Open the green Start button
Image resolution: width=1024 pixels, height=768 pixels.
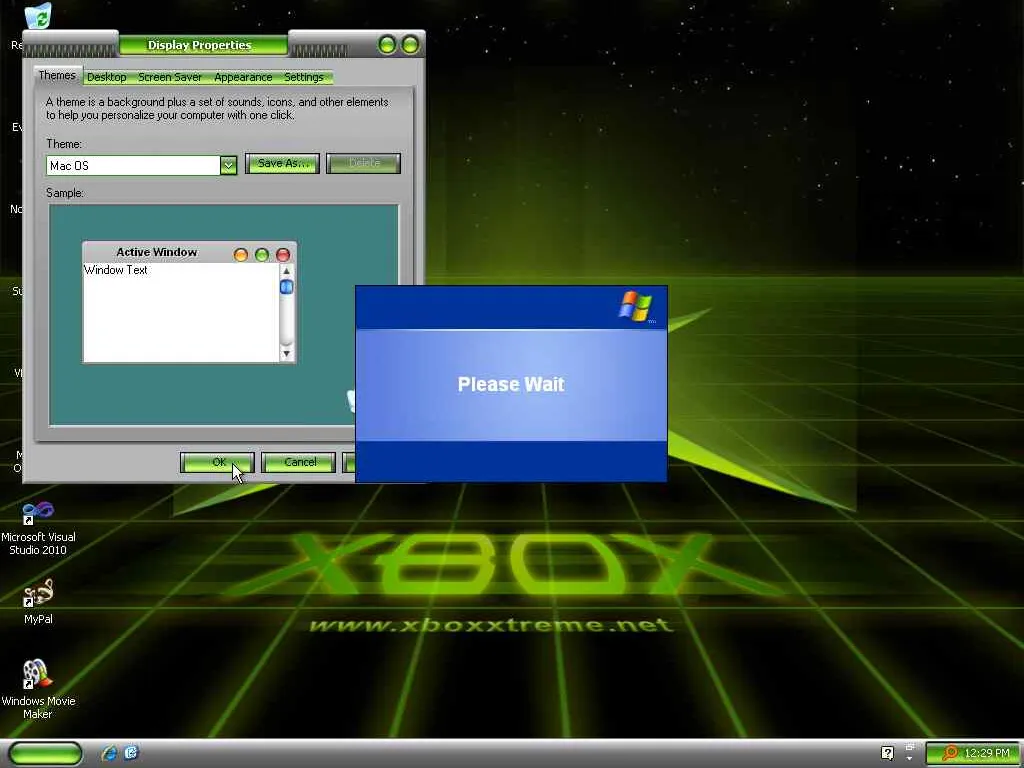coord(46,753)
